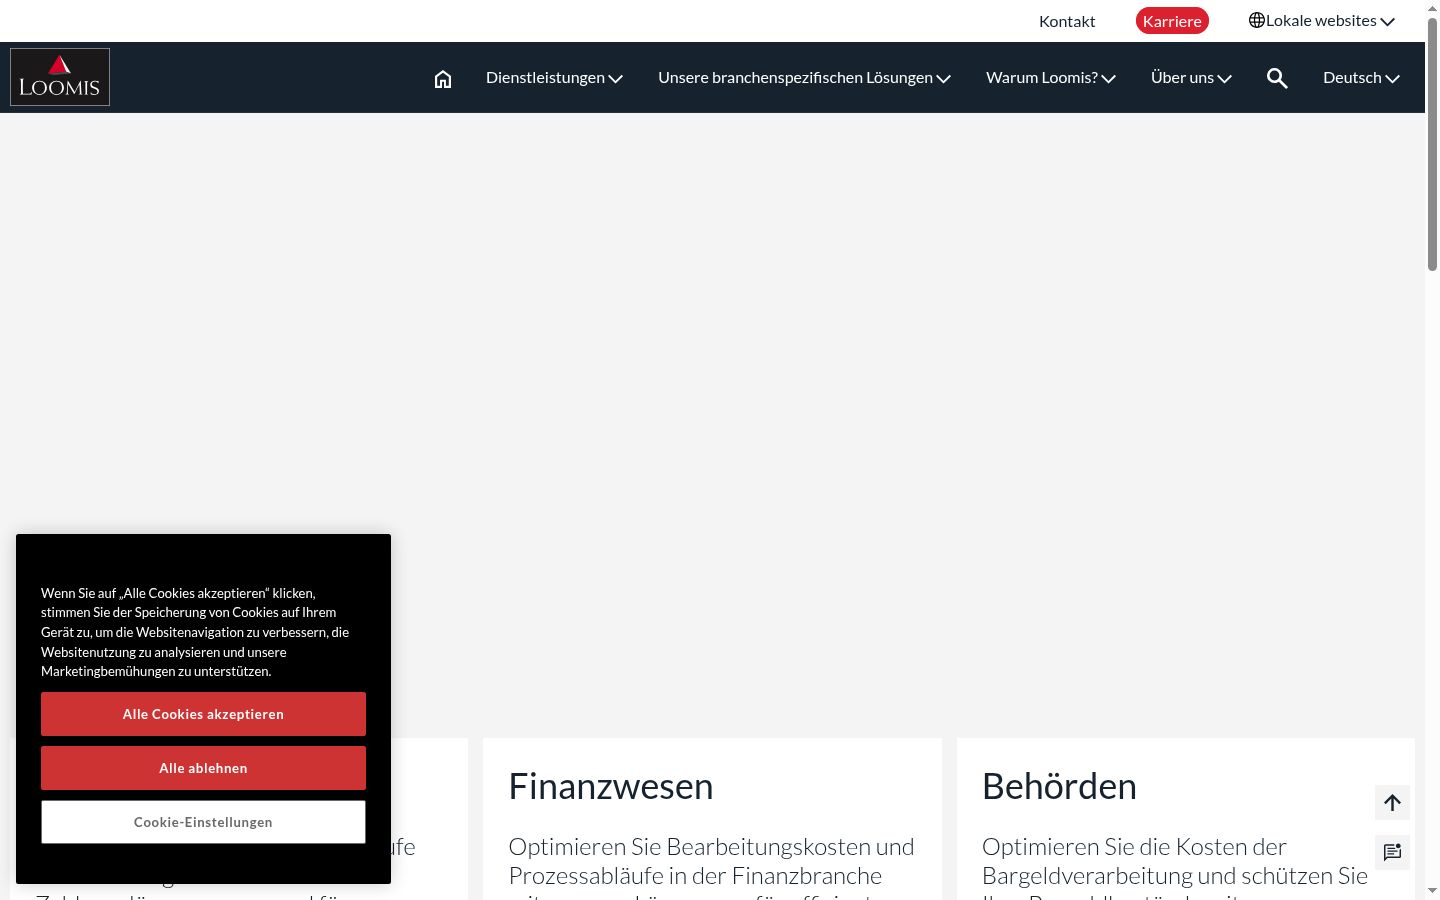Click the scrollbar down arrow
This screenshot has height=900, width=1440.
coord(1432,891)
